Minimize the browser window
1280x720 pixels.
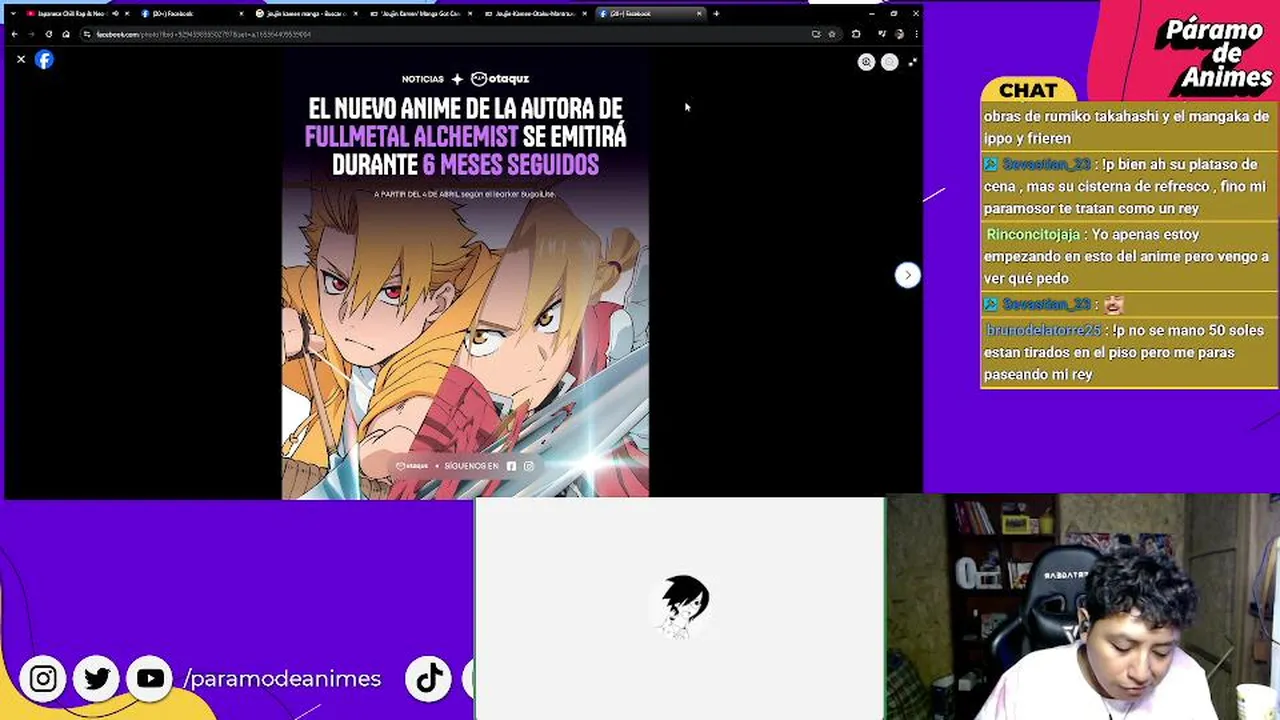pyautogui.click(x=871, y=14)
